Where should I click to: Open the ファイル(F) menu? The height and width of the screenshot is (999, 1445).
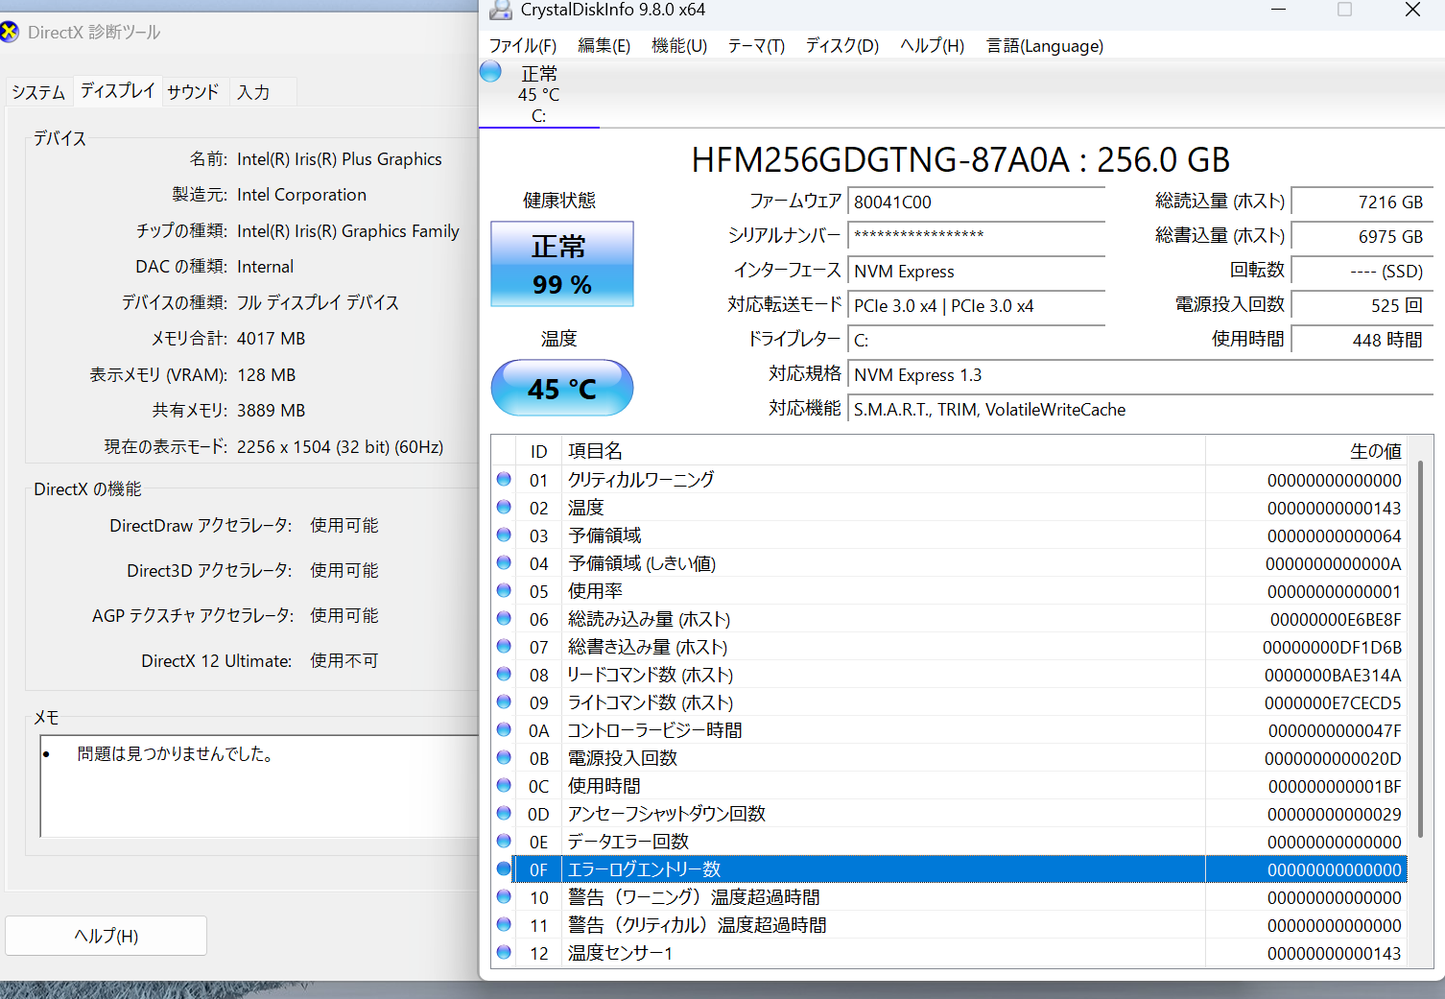(x=522, y=46)
